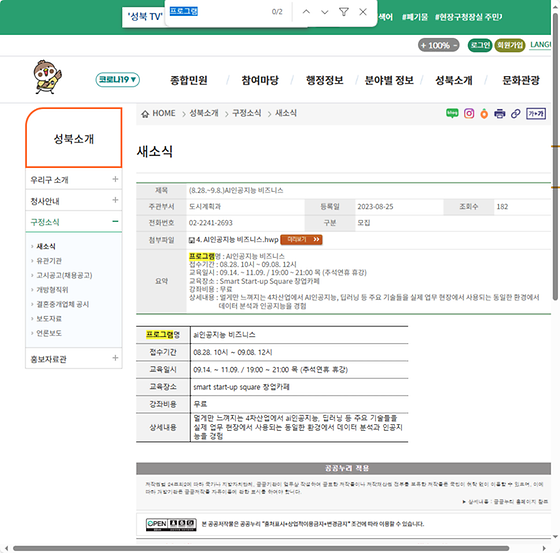Click the scroll-right arrow at bottom
560x553 pixels.
coord(544,548)
